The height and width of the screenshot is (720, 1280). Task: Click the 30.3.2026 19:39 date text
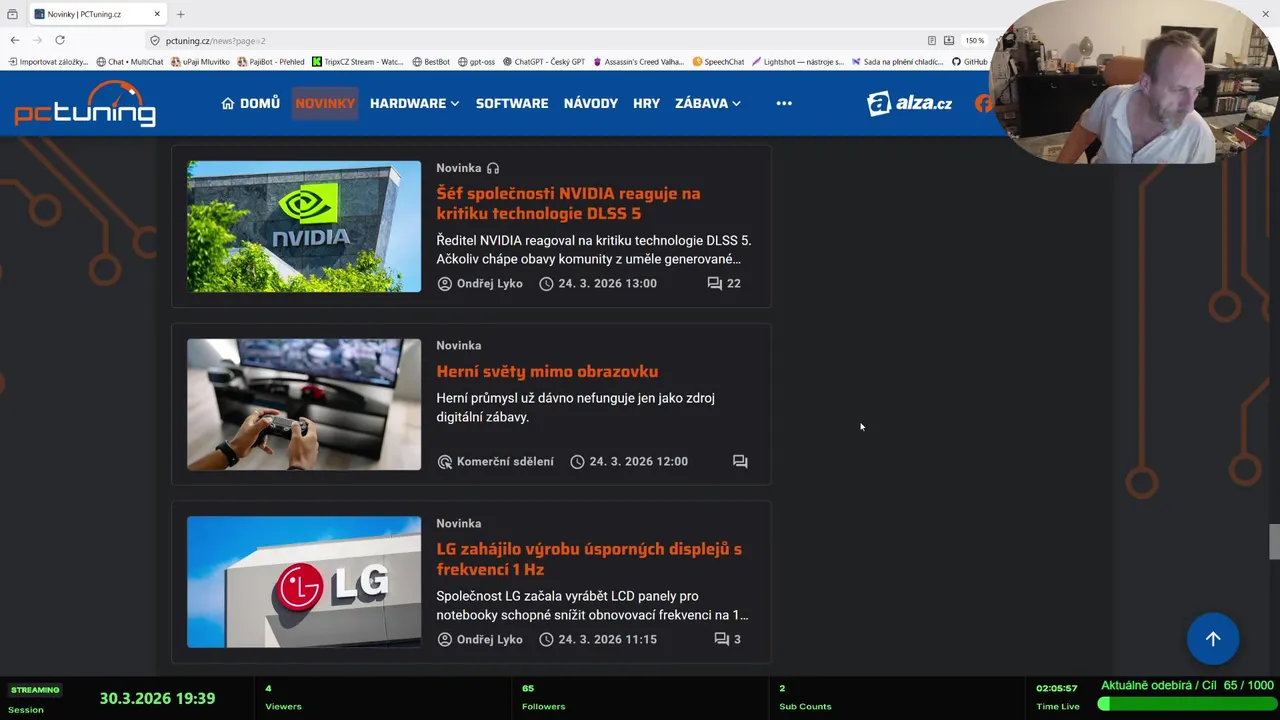[157, 698]
